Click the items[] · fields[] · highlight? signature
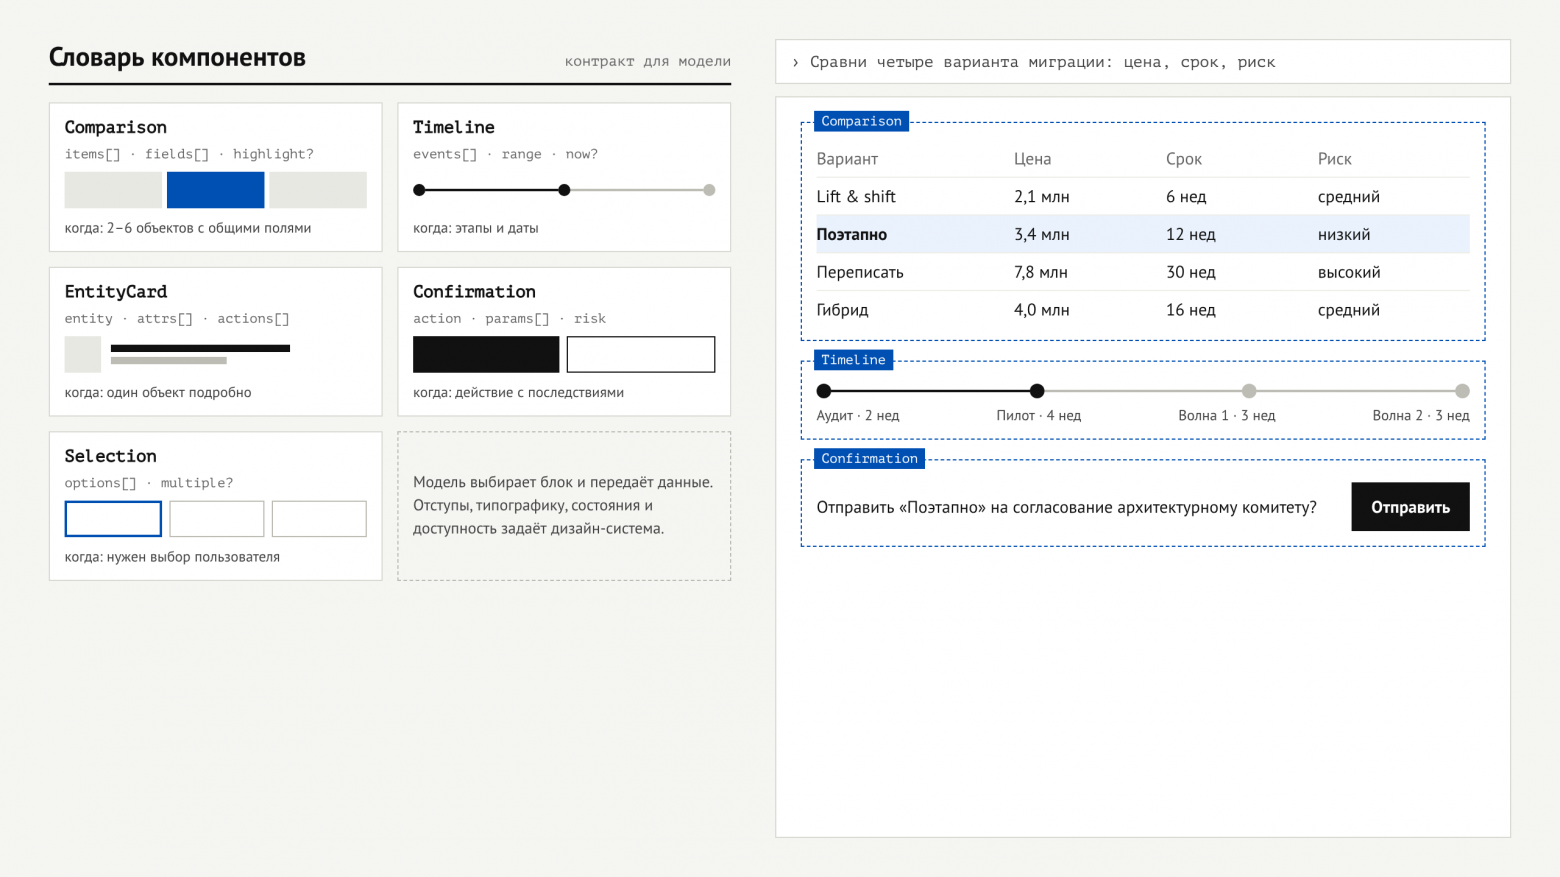Image resolution: width=1560 pixels, height=877 pixels. pyautogui.click(x=189, y=154)
